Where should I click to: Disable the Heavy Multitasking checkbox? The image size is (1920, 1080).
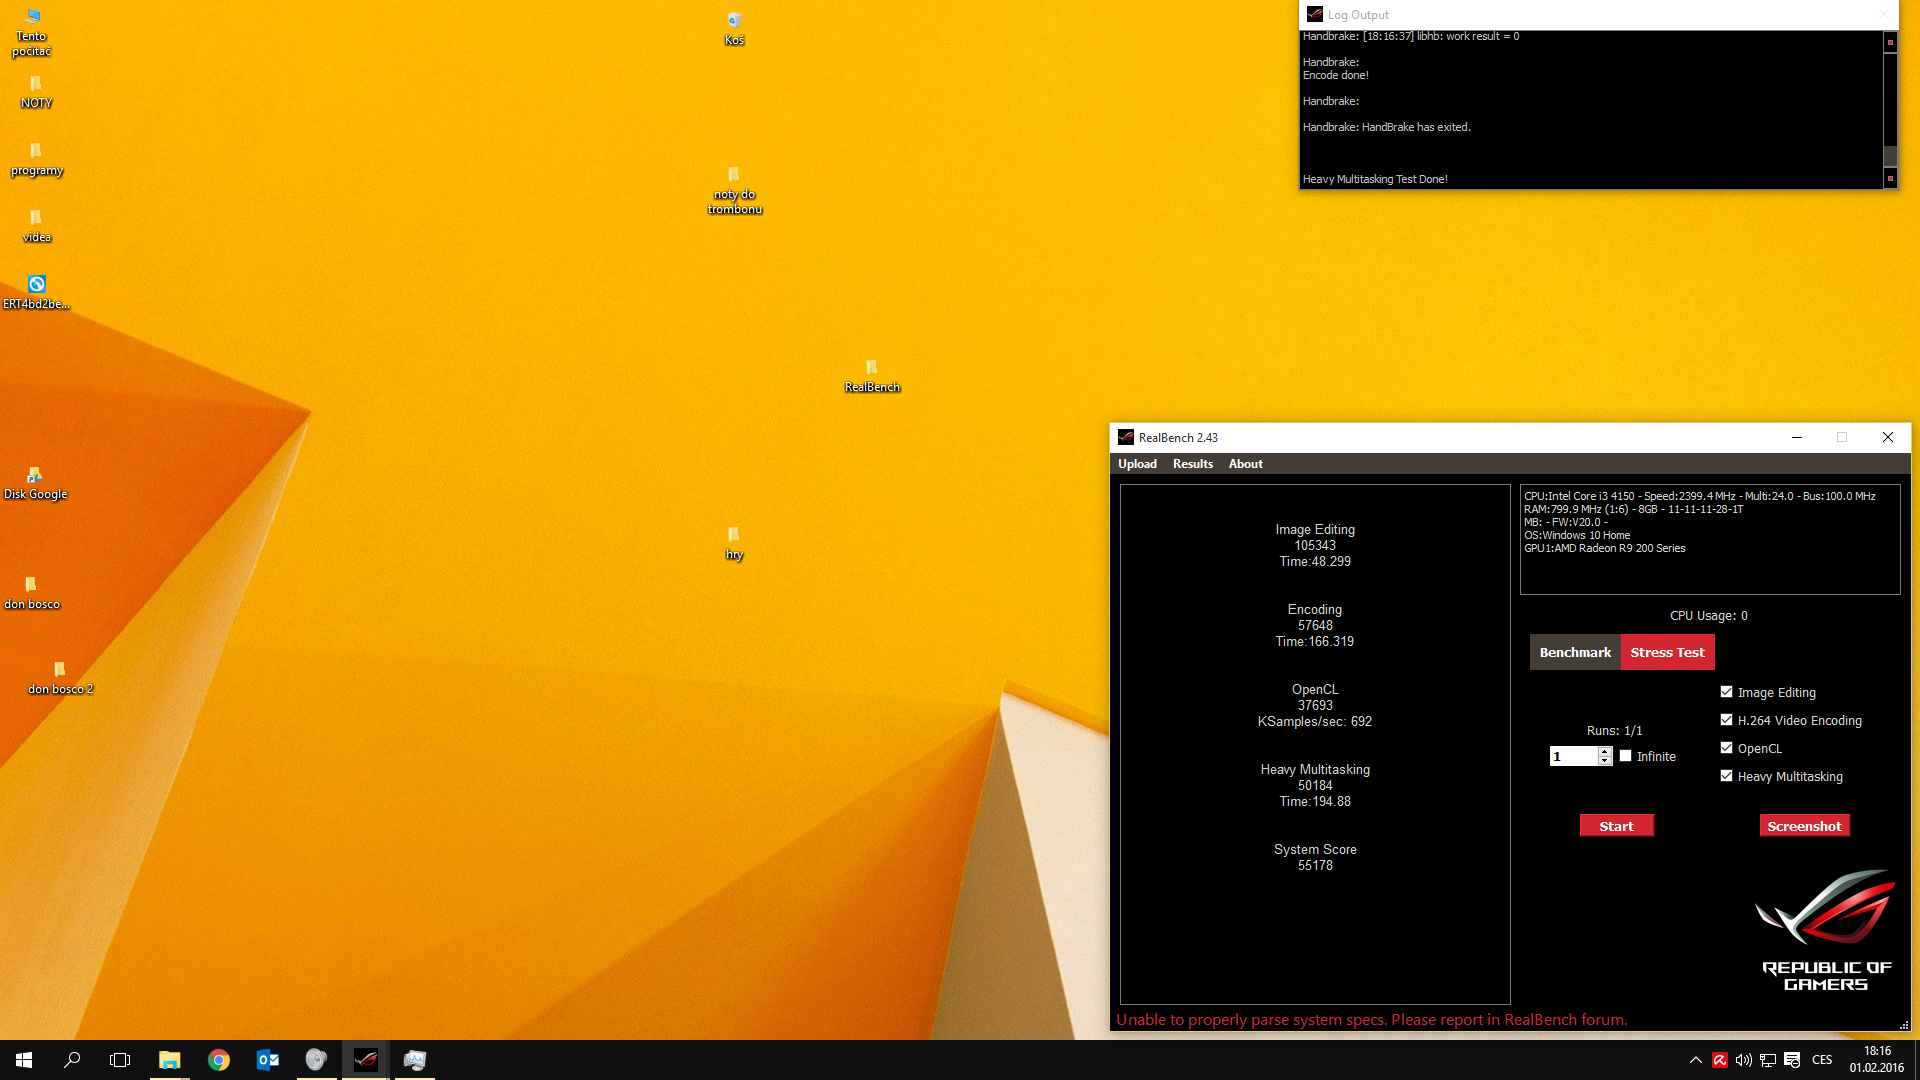[1726, 776]
